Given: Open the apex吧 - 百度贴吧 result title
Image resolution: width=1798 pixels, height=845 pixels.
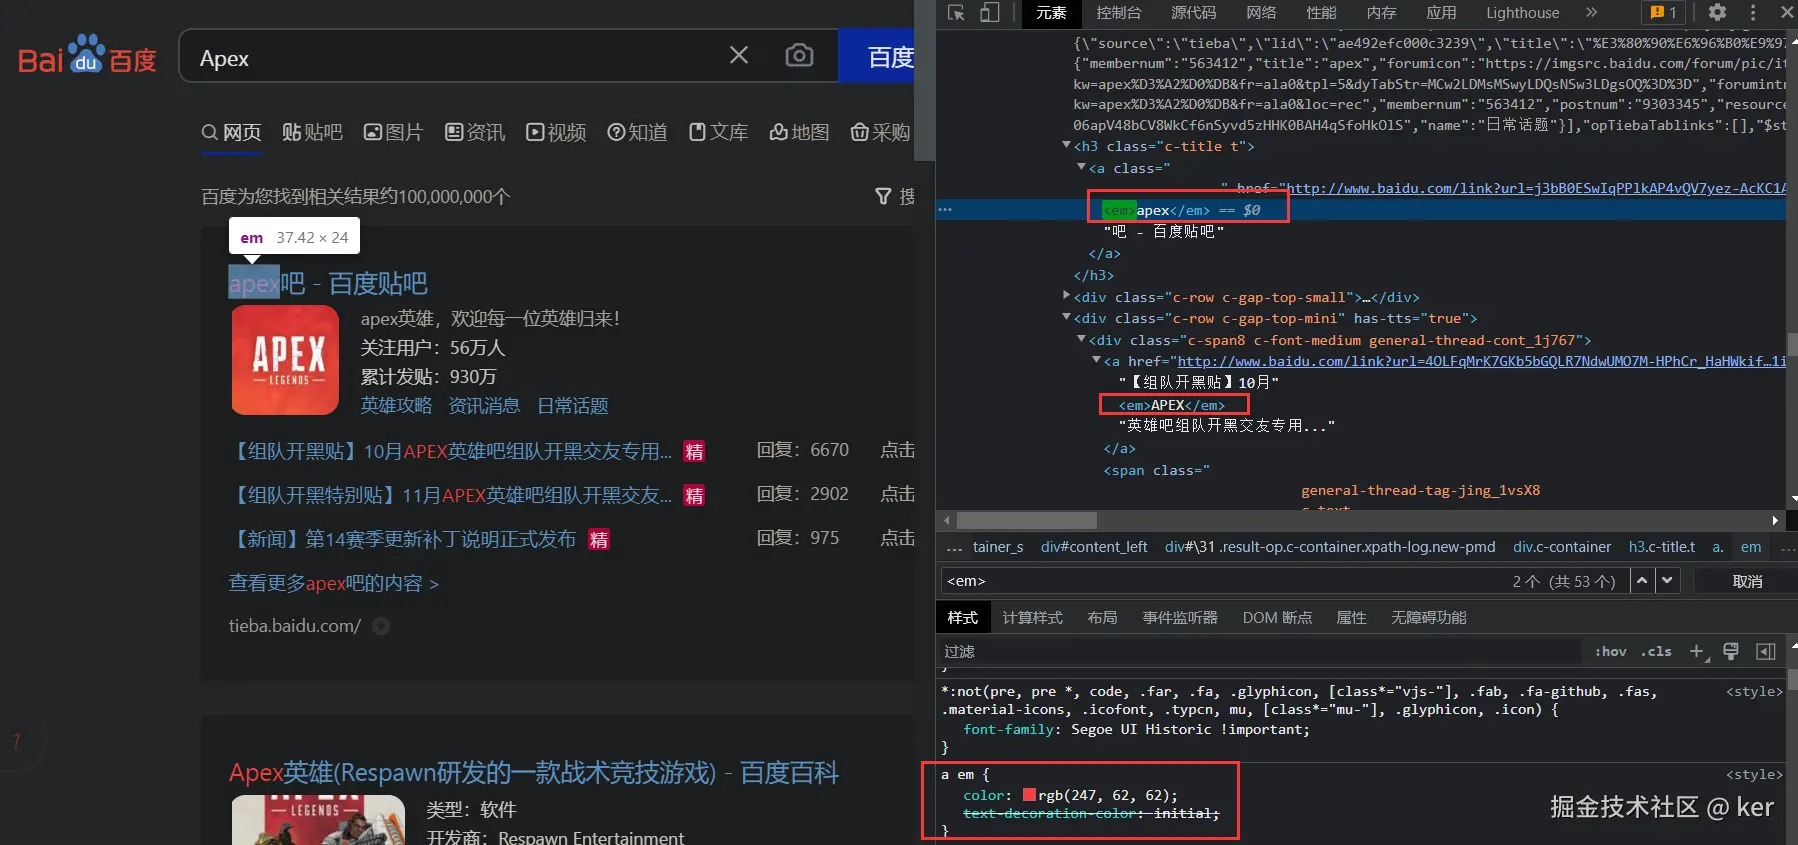Looking at the screenshot, I should point(328,284).
